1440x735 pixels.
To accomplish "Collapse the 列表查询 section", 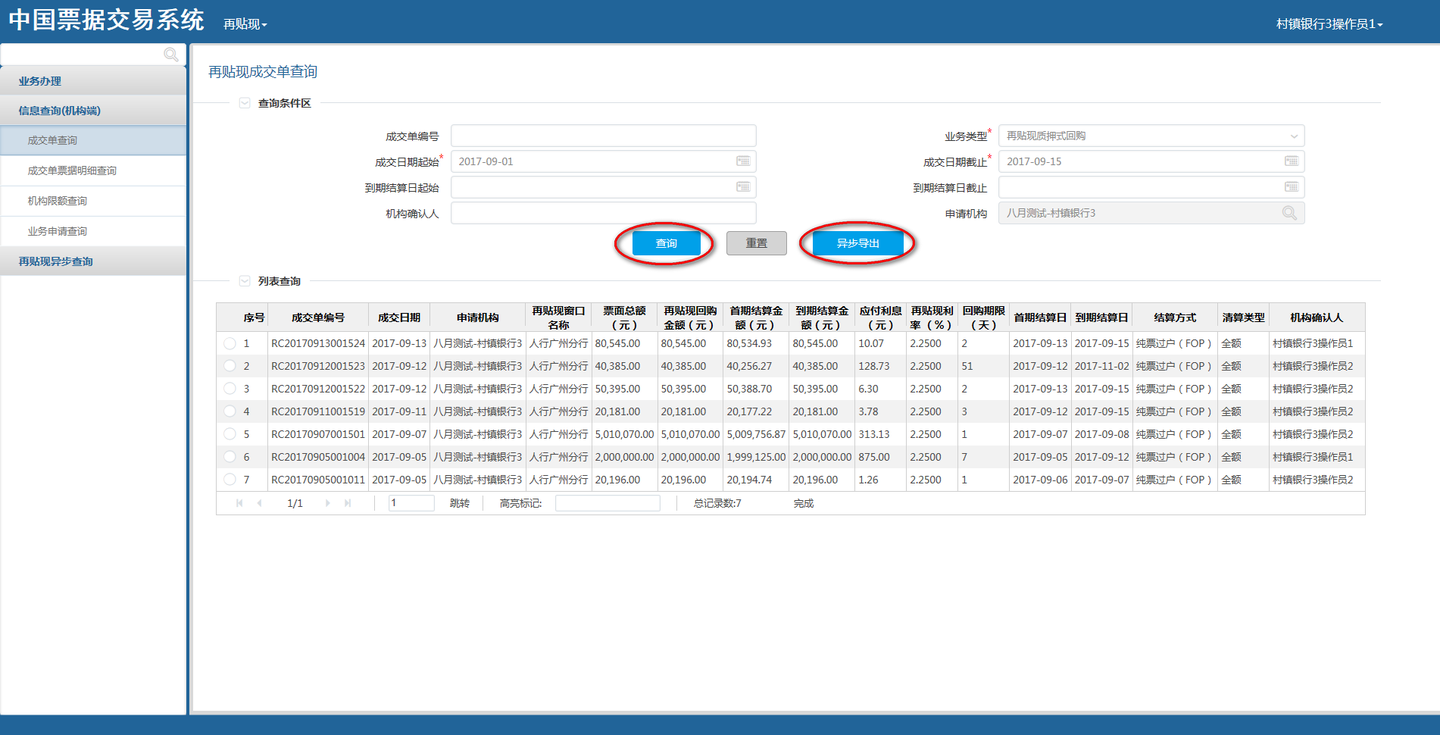I will click(245, 281).
